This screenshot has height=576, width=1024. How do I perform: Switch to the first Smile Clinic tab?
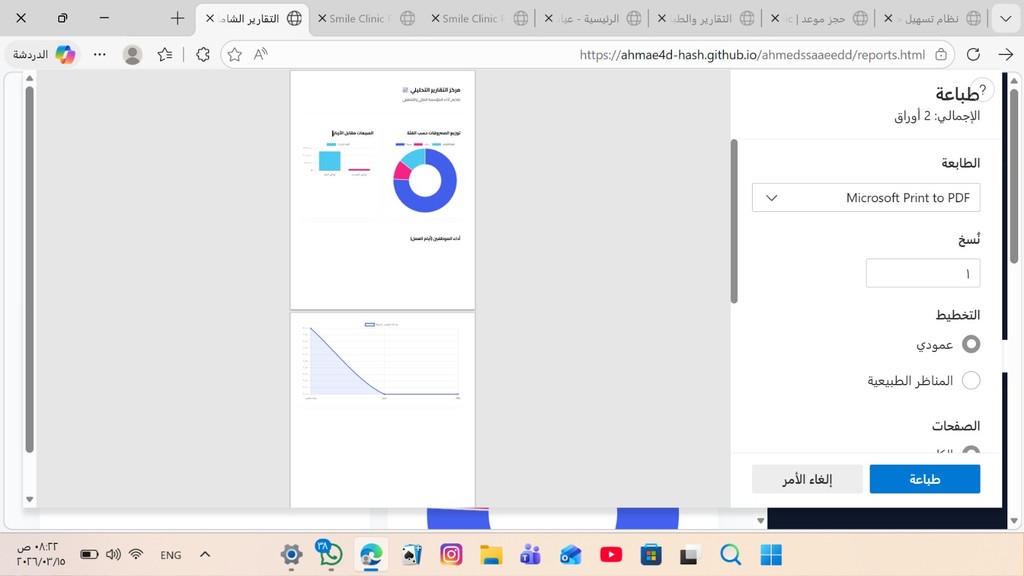coord(366,18)
